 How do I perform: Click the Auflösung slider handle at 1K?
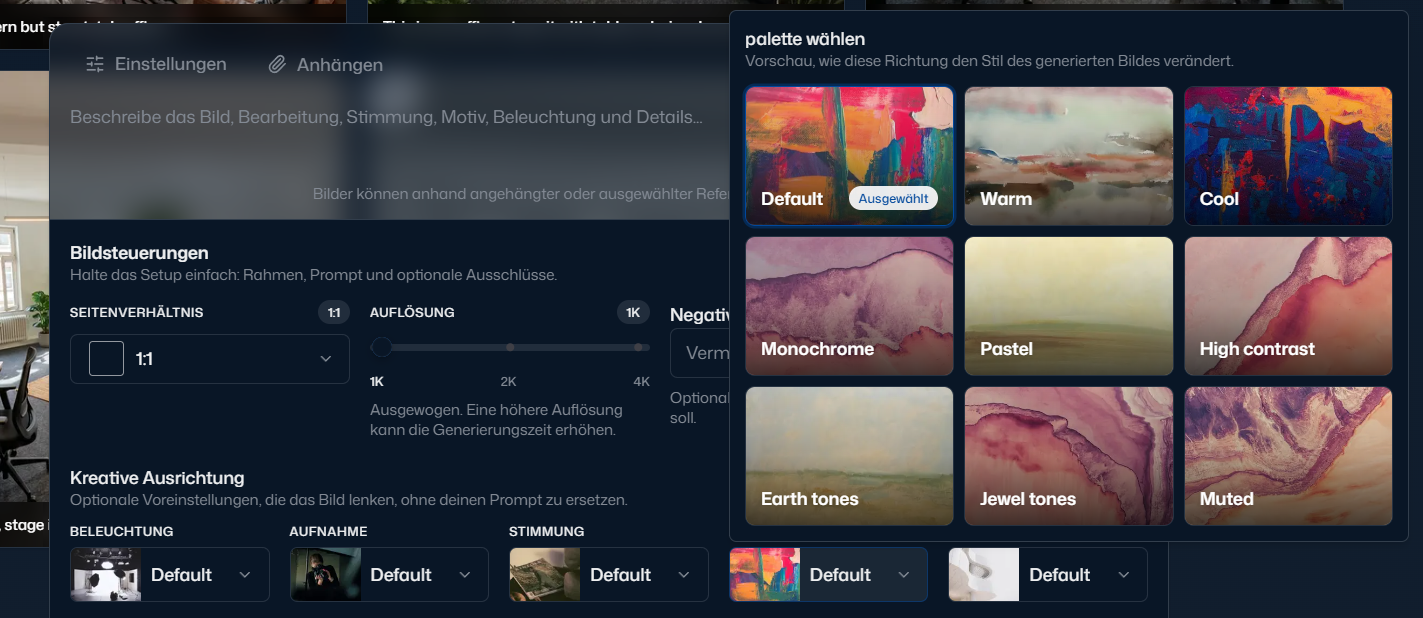pos(381,347)
